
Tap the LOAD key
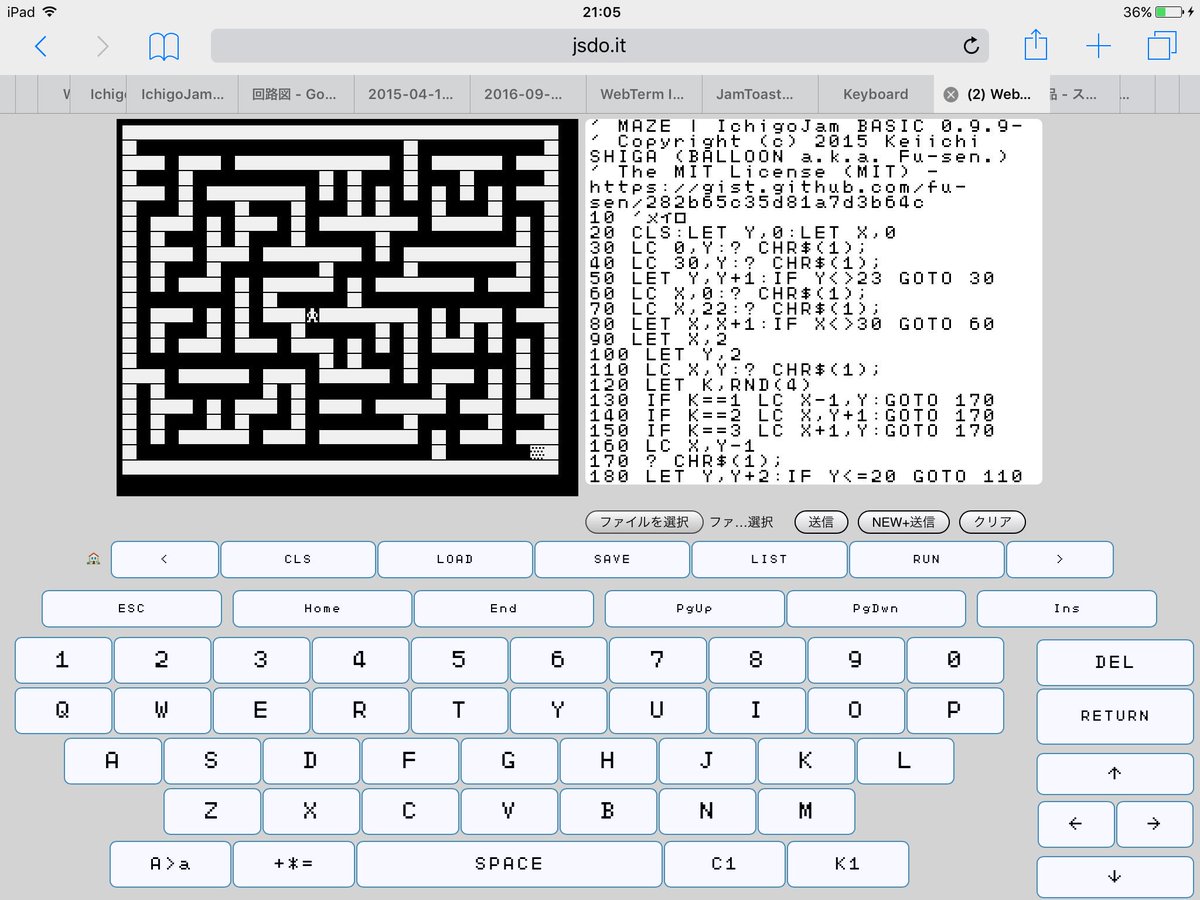coord(455,559)
